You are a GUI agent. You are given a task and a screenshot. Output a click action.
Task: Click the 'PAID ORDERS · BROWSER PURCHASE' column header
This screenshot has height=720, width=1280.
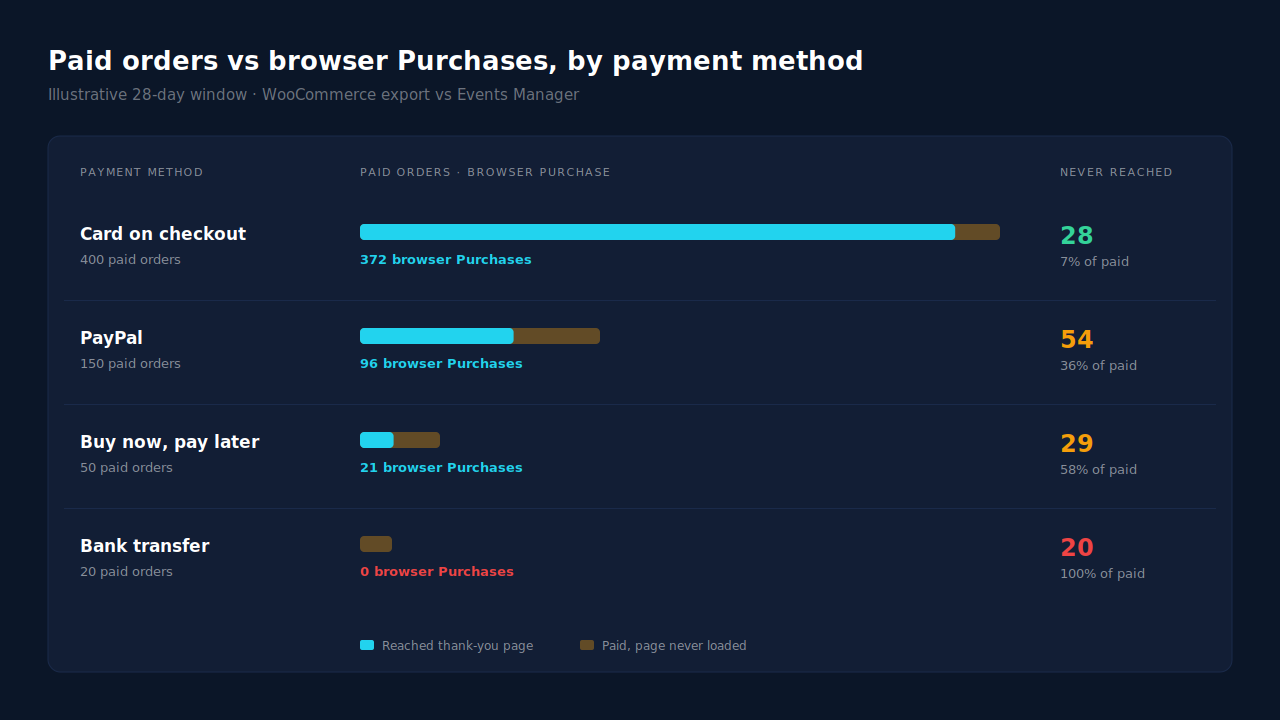[x=485, y=173]
